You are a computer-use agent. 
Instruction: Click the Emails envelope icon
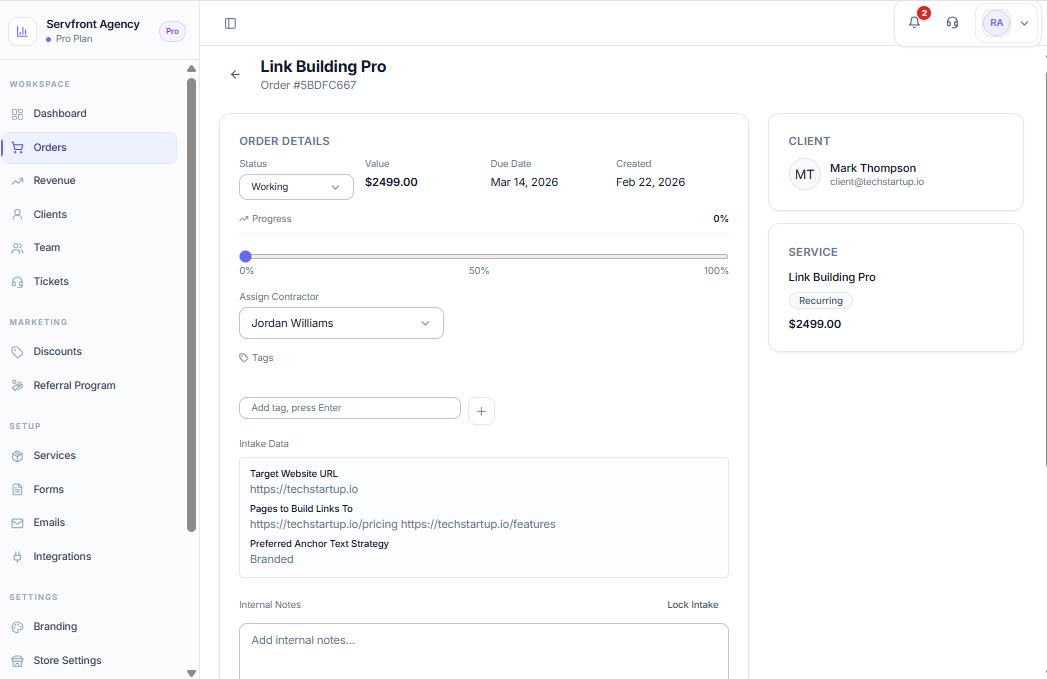click(x=17, y=523)
